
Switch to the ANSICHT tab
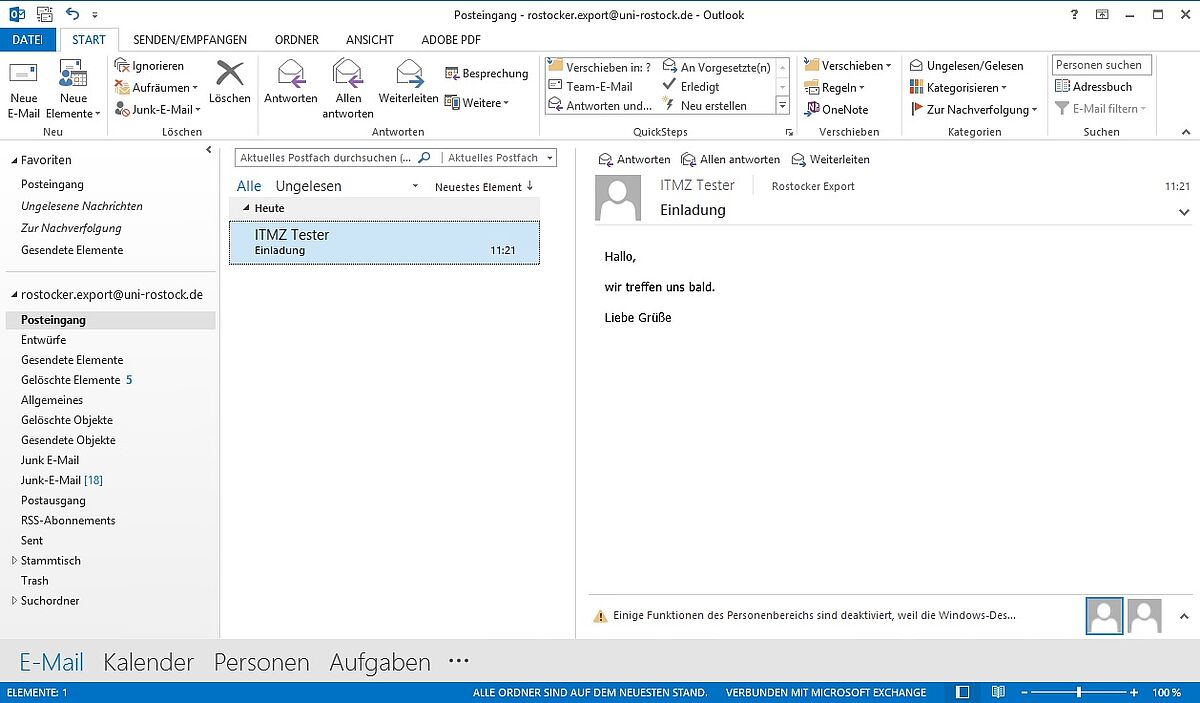pyautogui.click(x=369, y=40)
